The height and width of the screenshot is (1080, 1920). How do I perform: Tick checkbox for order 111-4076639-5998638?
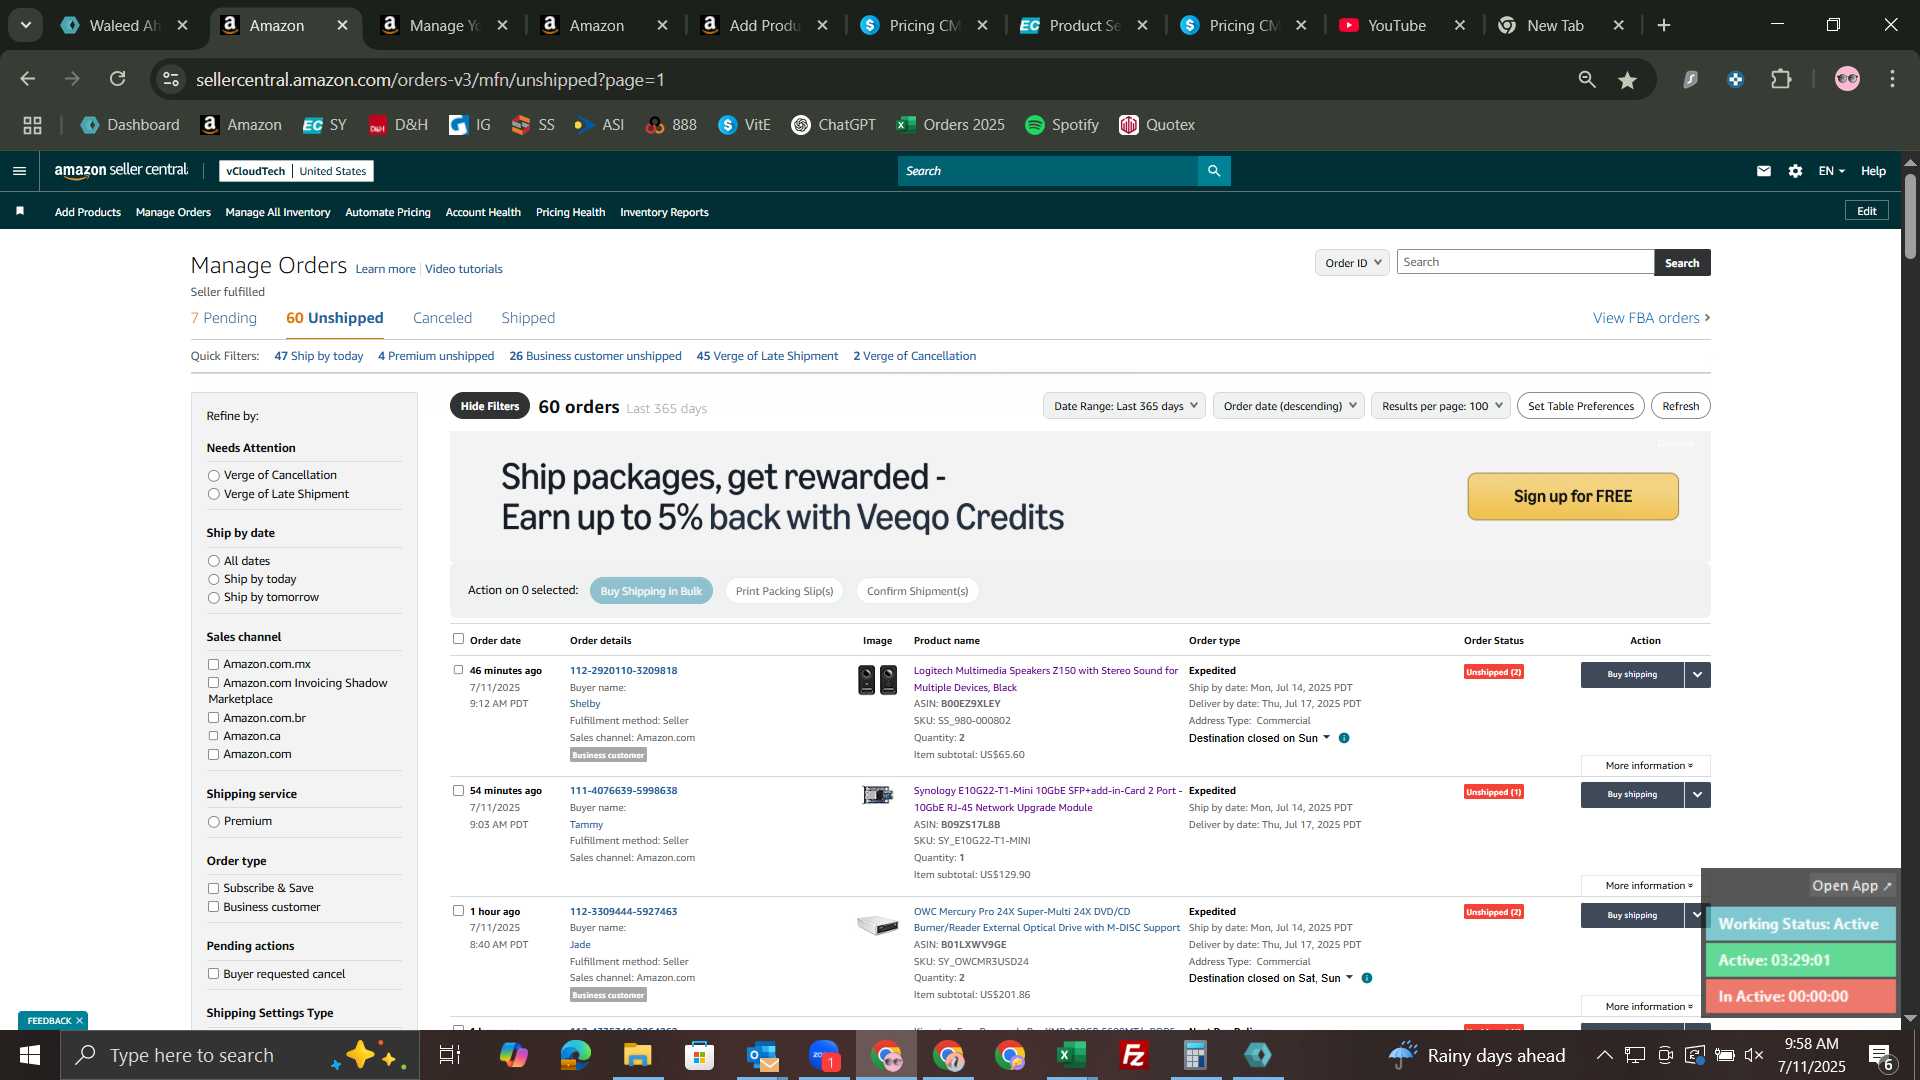coord(458,790)
